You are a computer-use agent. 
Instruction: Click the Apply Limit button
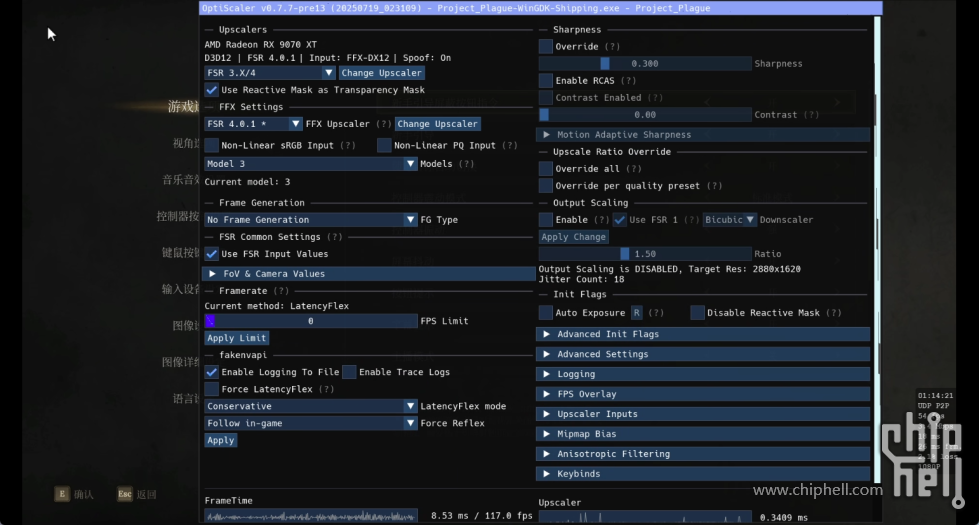coord(237,338)
